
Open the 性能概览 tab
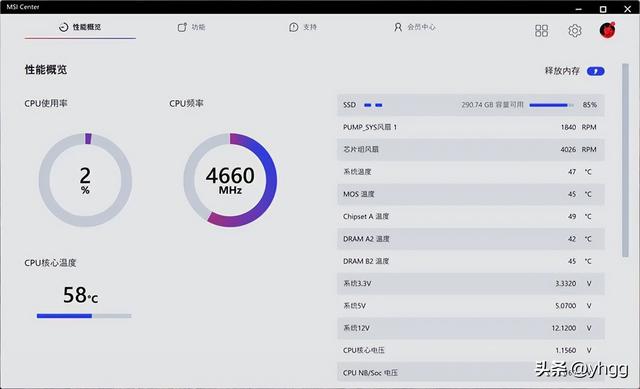click(x=80, y=27)
